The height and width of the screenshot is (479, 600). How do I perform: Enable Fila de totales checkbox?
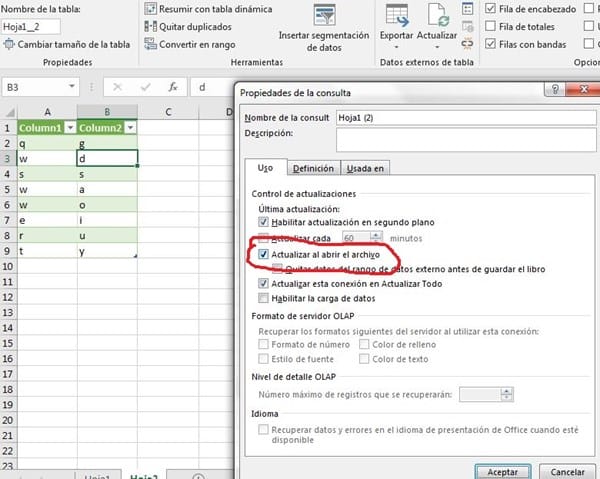[x=490, y=26]
